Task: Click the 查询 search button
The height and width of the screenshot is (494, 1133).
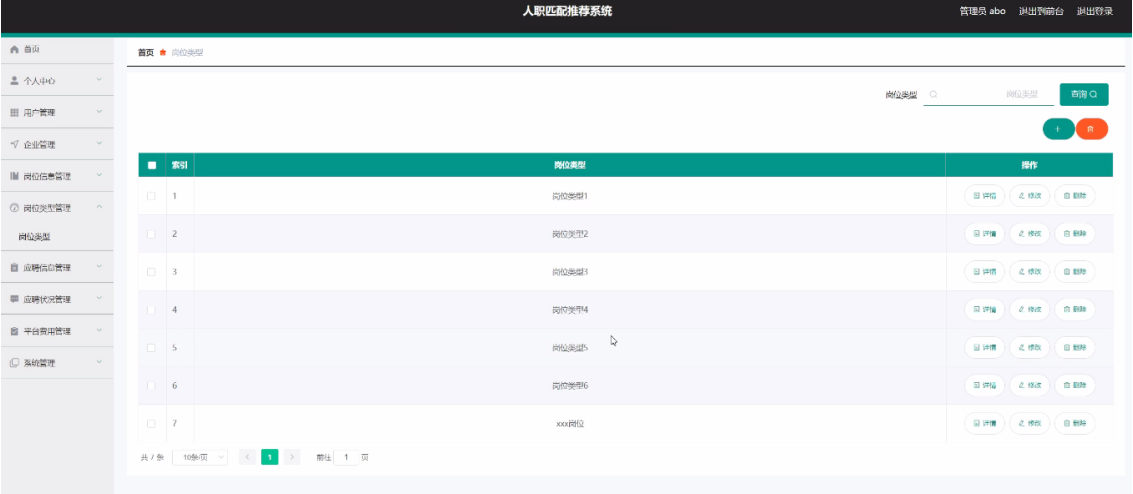Action: (1084, 94)
